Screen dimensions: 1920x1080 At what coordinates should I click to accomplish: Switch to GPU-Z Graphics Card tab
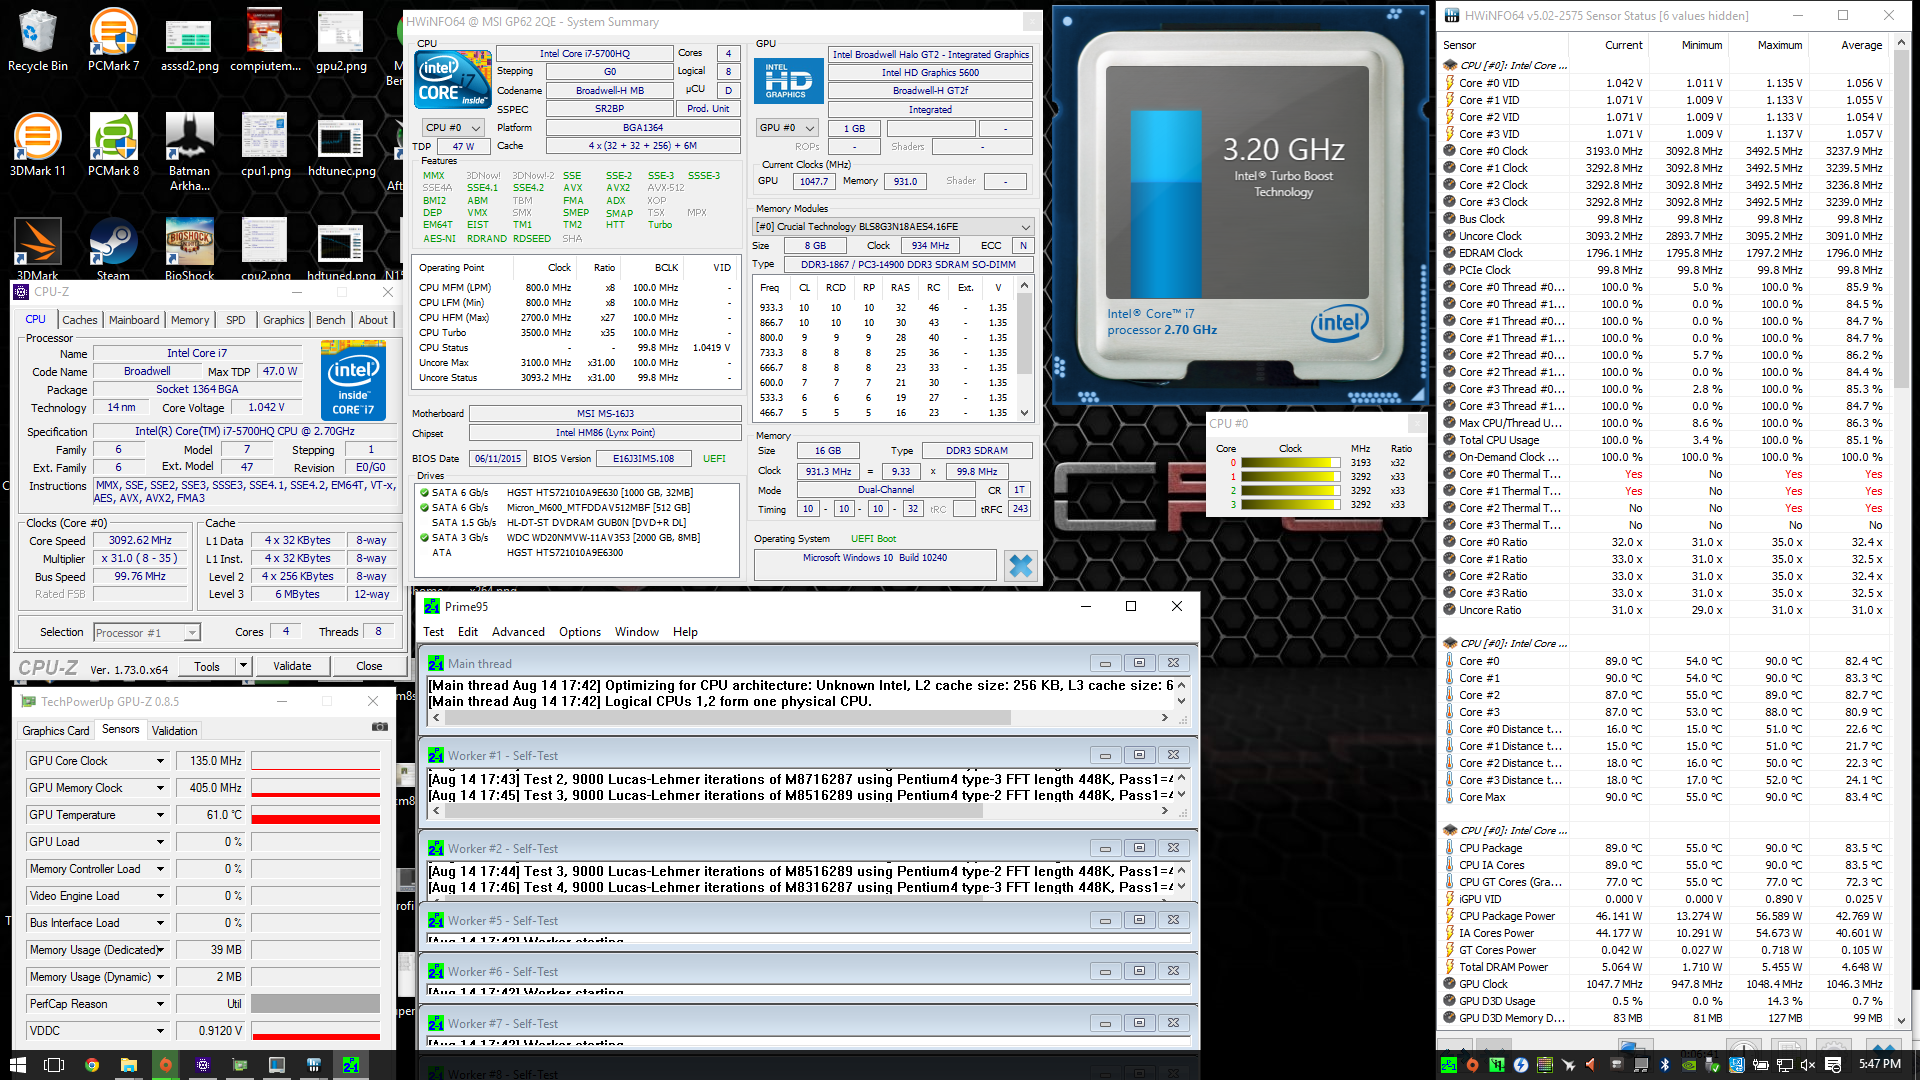coord(56,731)
